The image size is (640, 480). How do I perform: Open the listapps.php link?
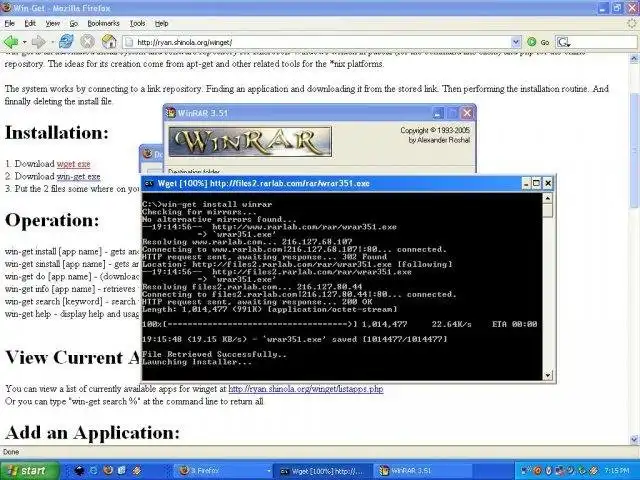[306, 389]
